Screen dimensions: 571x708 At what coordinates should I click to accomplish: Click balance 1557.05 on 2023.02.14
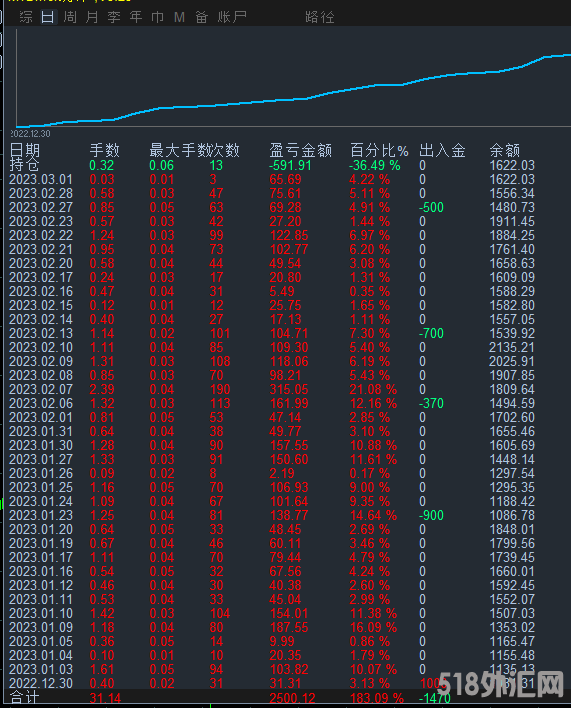(x=512, y=319)
